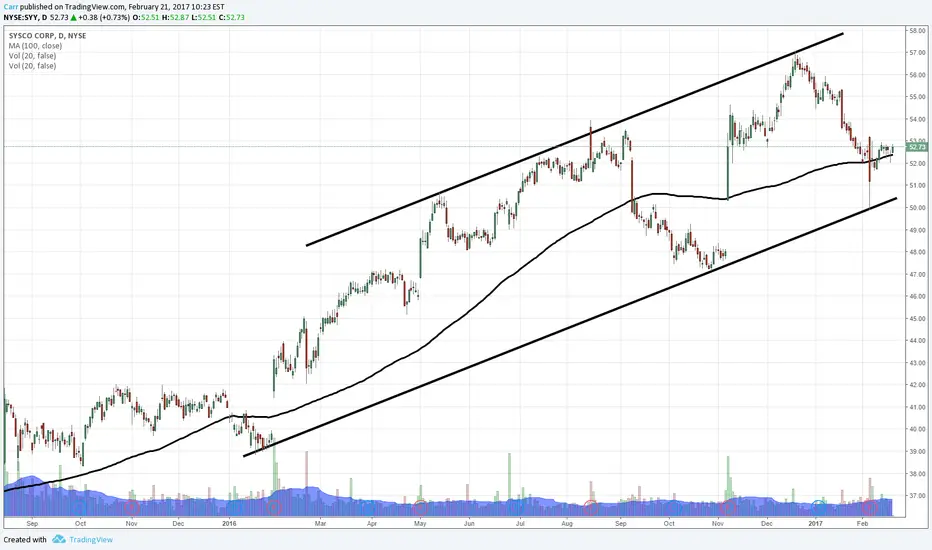Click the 57.00 price axis label

[x=917, y=53]
